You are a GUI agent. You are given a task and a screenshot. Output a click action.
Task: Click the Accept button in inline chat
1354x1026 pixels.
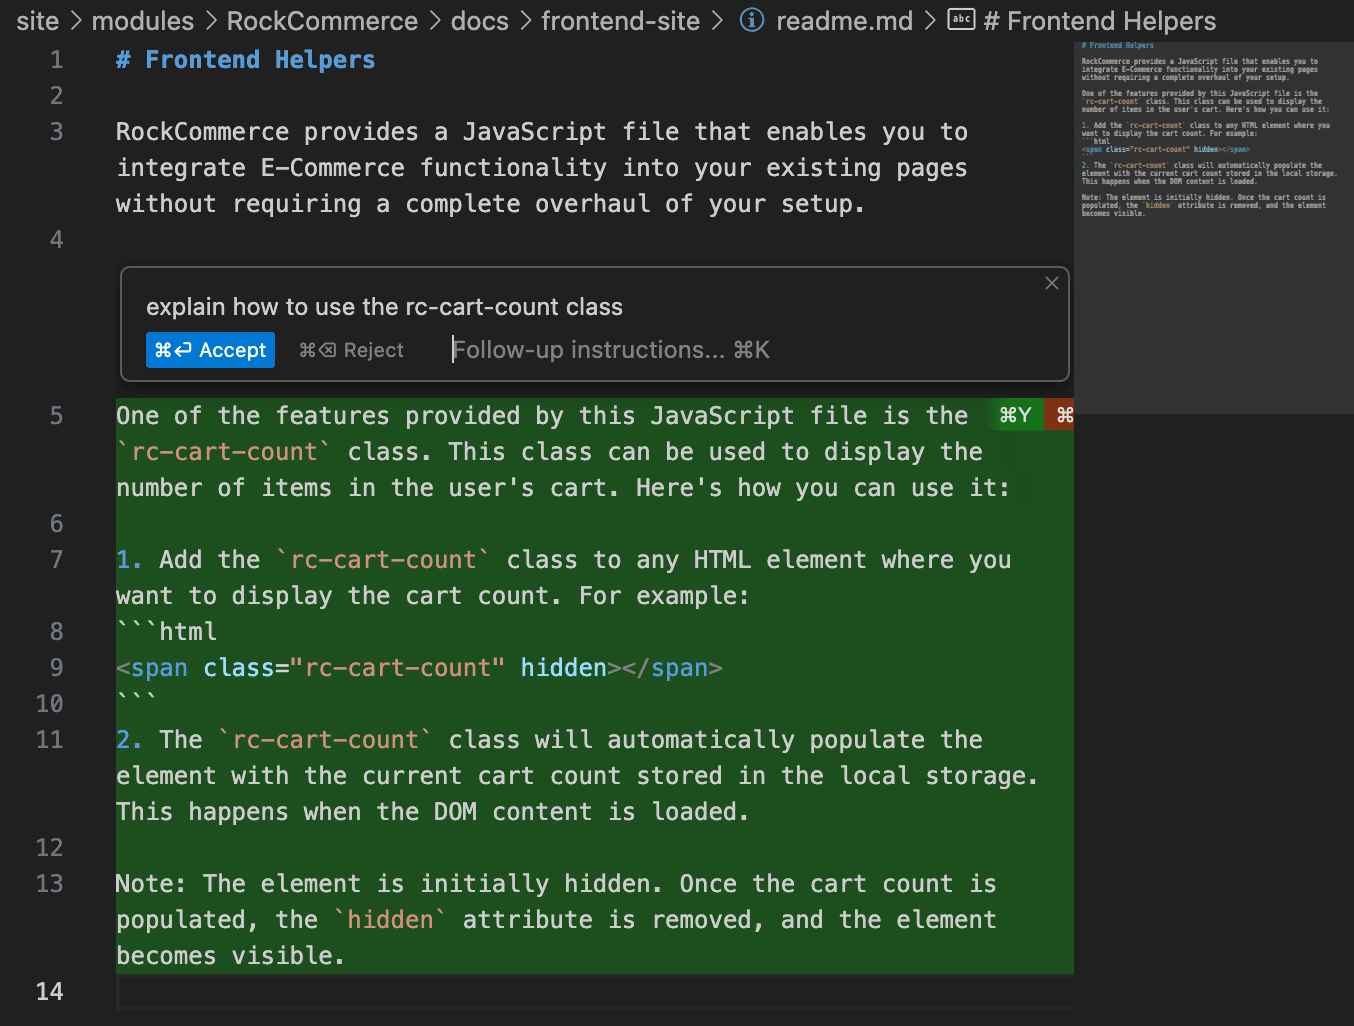[210, 350]
